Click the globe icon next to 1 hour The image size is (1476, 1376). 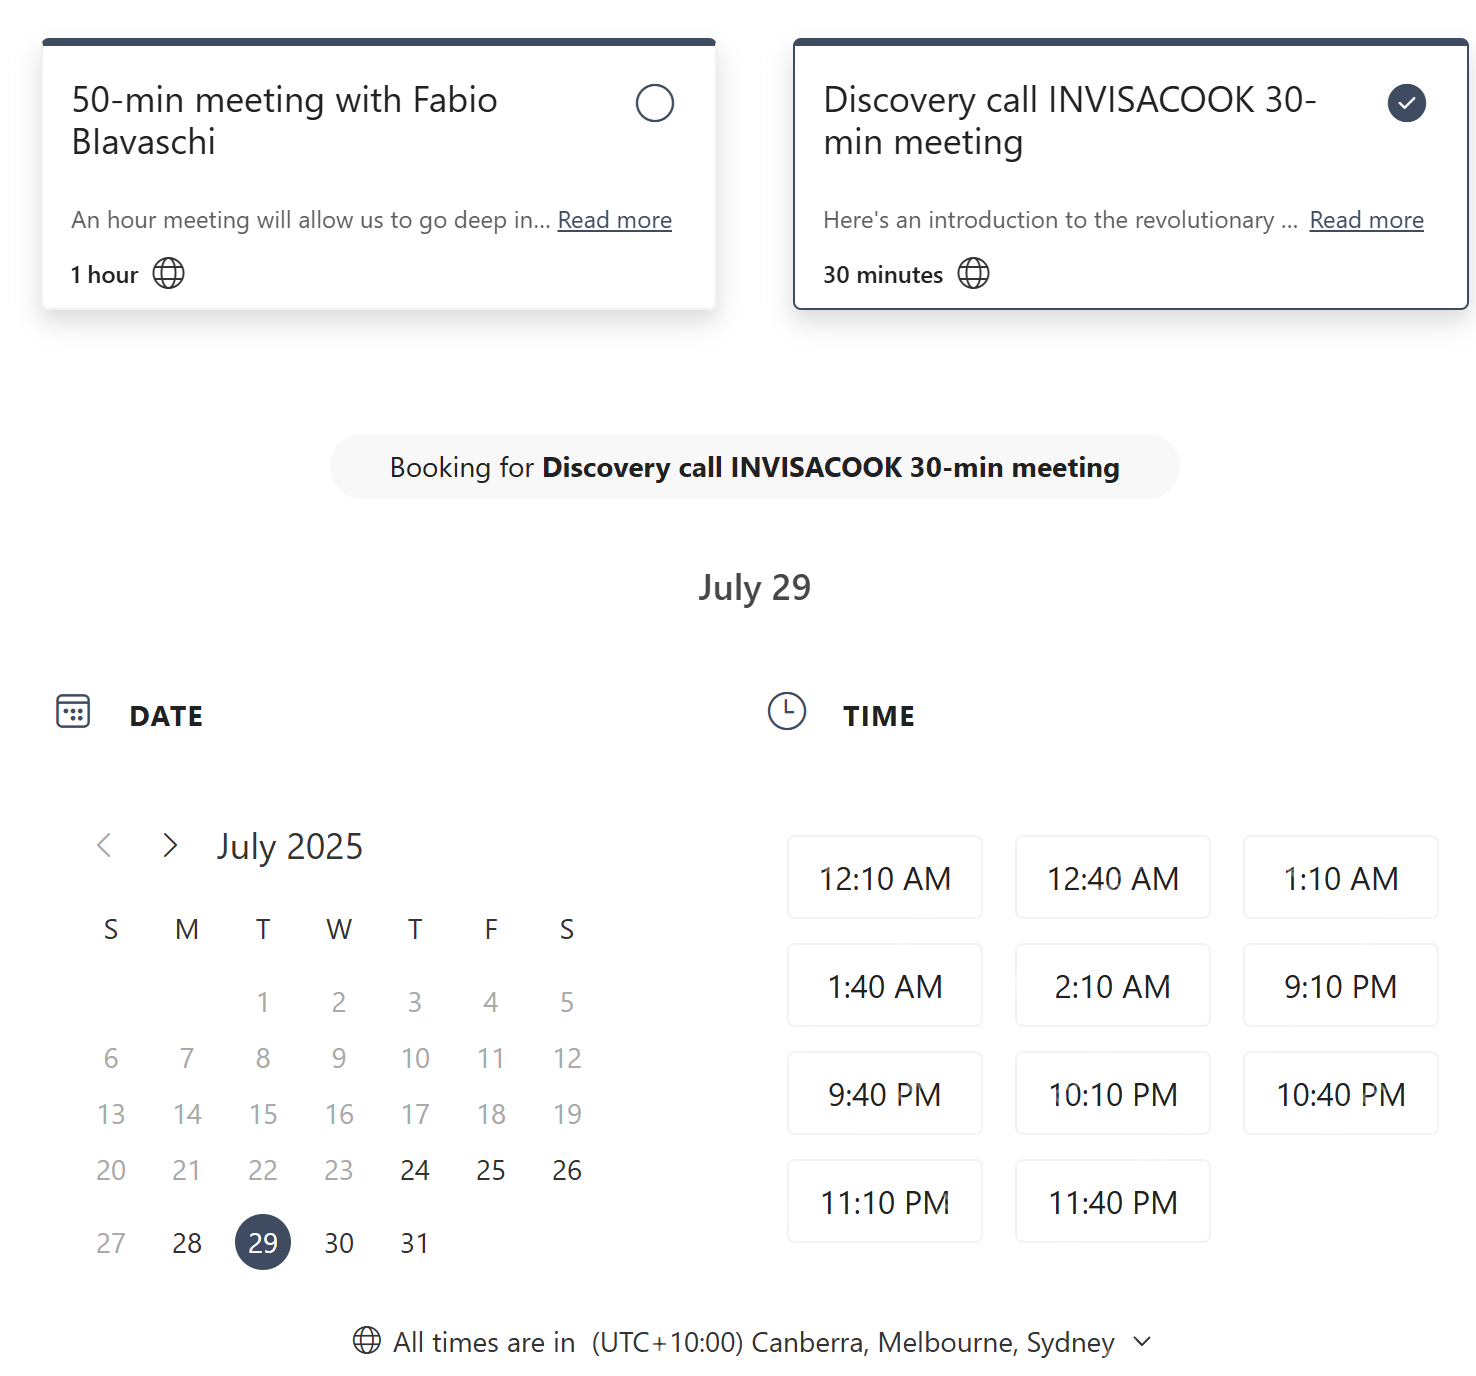pyautogui.click(x=168, y=273)
